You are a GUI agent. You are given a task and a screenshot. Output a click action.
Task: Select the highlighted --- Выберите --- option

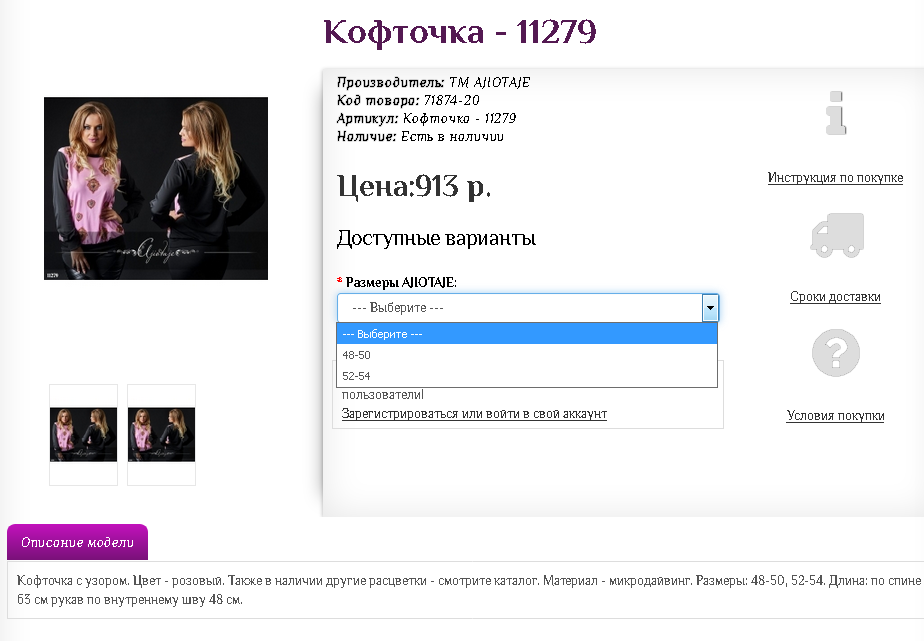click(527, 333)
